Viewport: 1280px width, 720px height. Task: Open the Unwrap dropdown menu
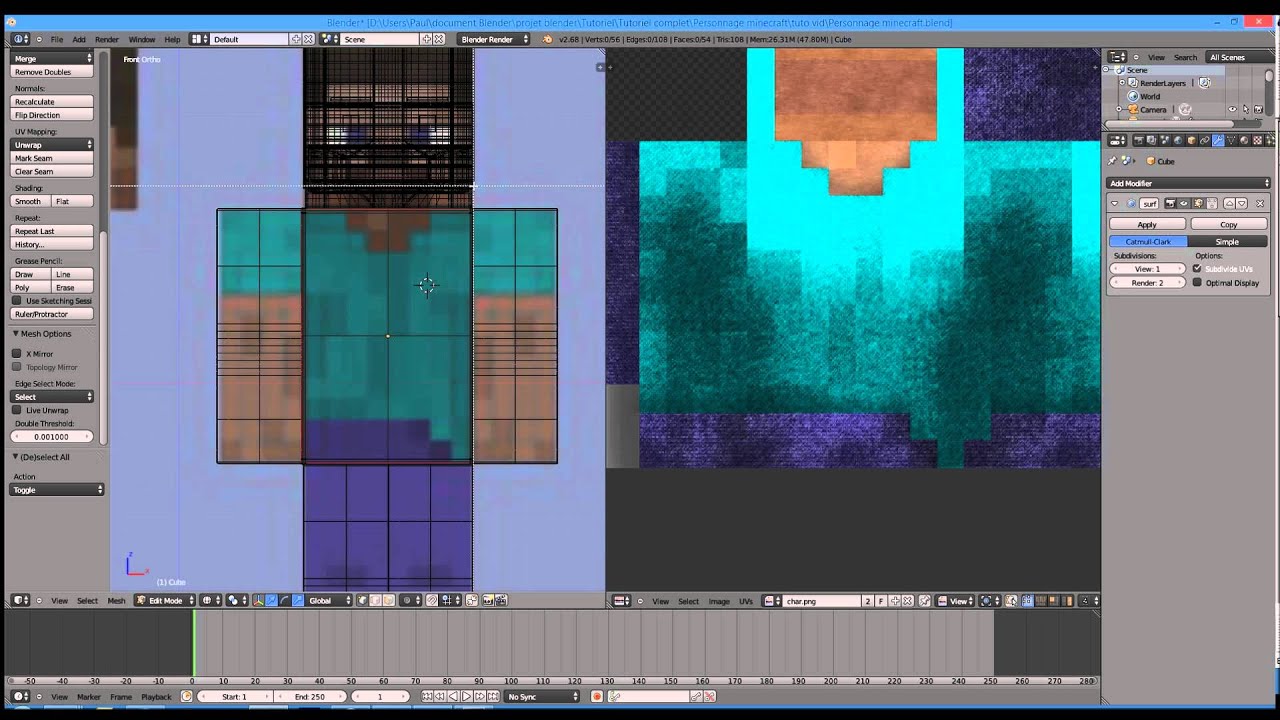click(52, 145)
